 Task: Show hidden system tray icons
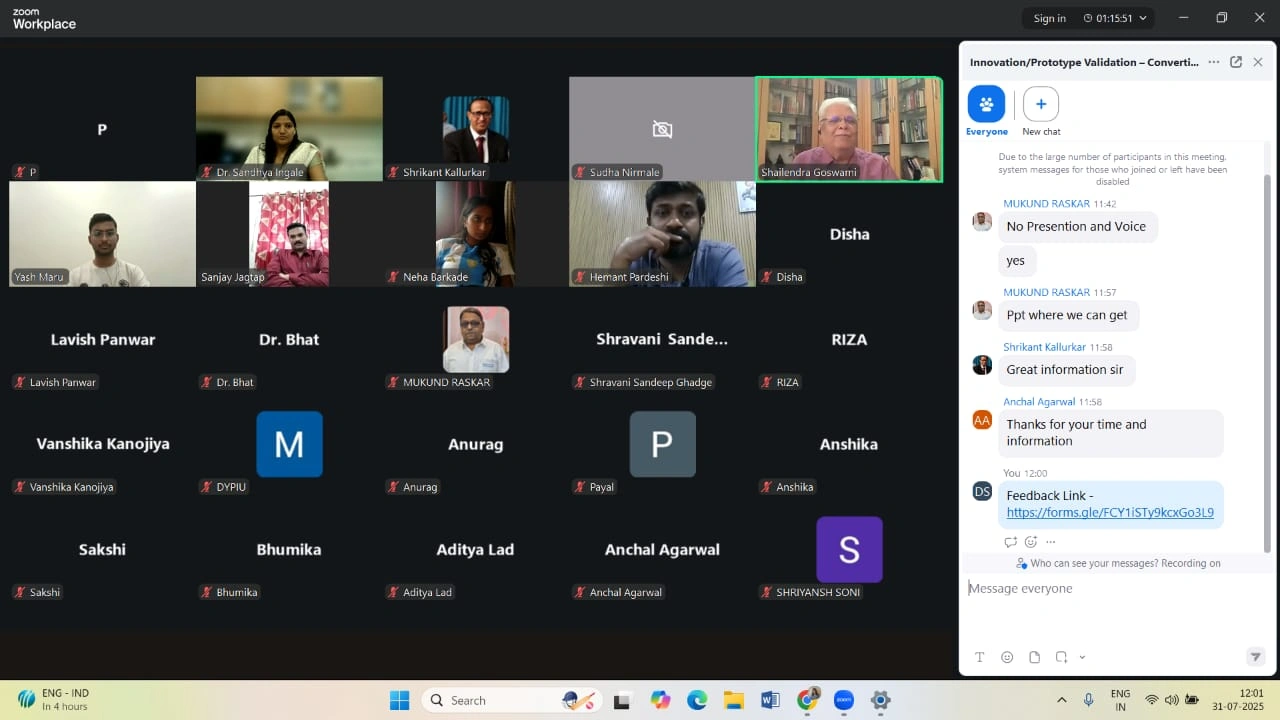click(1061, 700)
